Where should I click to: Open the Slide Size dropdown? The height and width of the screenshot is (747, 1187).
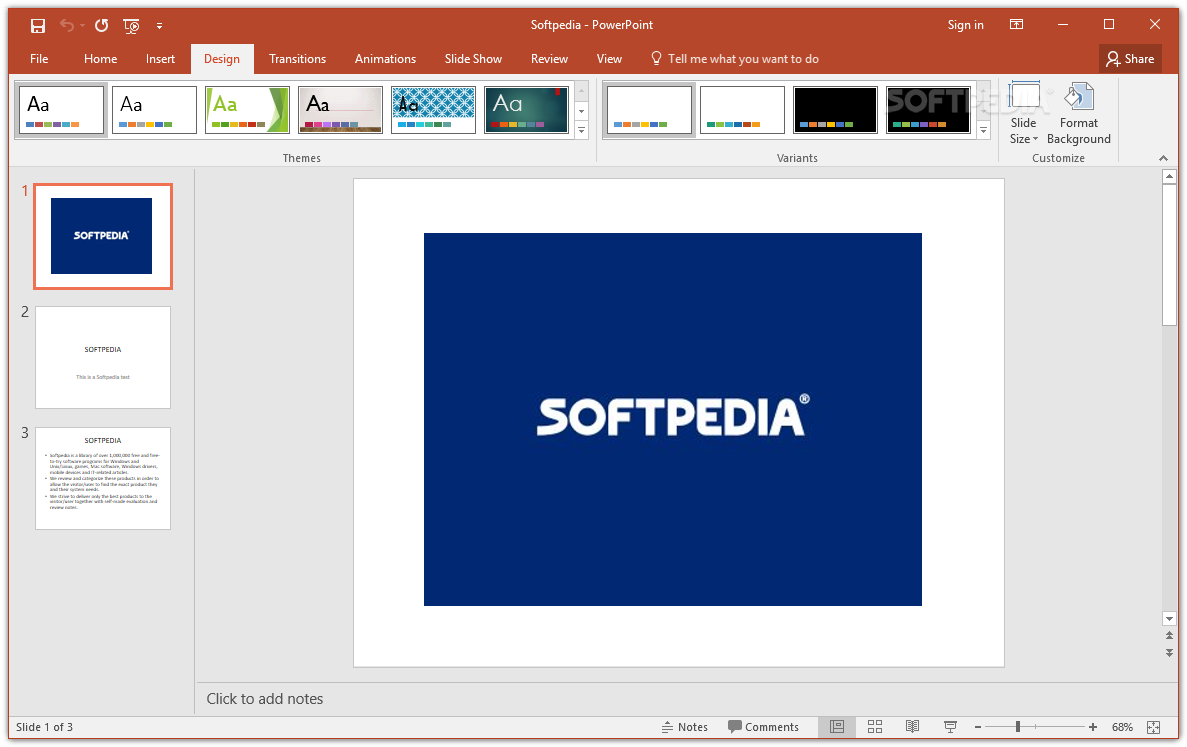(x=1023, y=114)
